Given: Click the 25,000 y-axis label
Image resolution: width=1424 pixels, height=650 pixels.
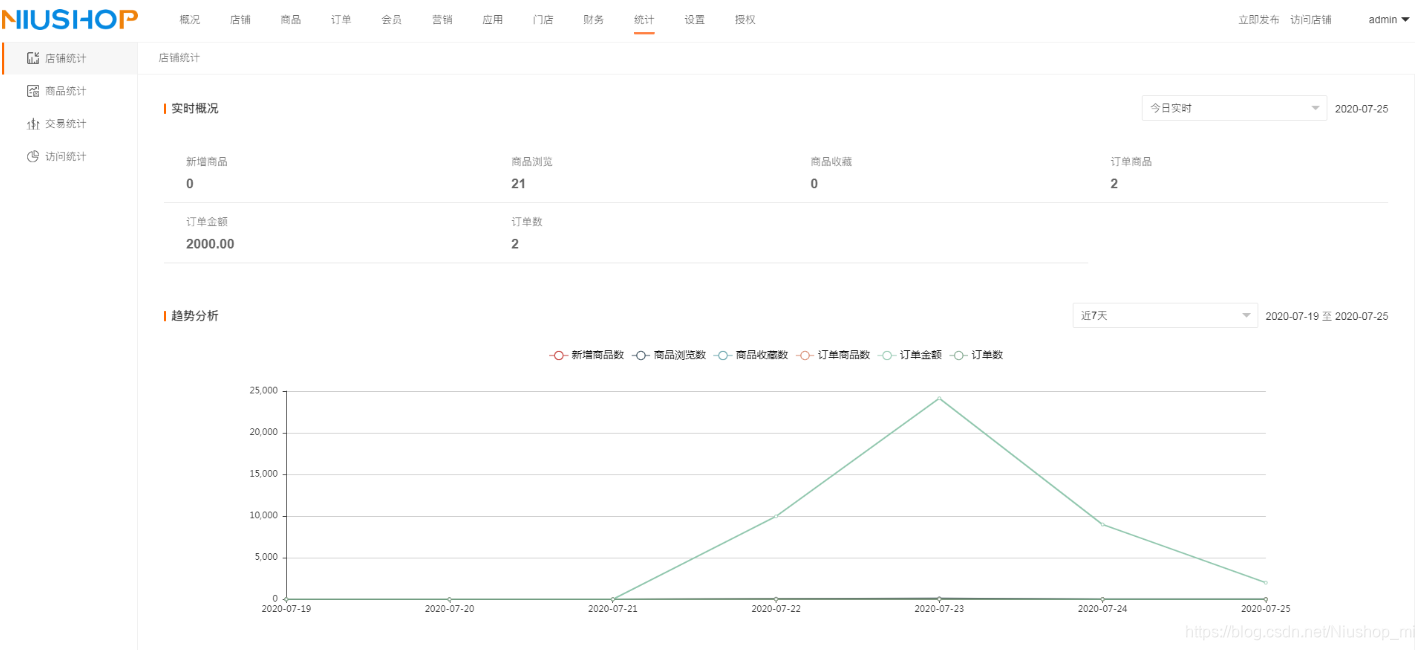Looking at the screenshot, I should point(264,391).
